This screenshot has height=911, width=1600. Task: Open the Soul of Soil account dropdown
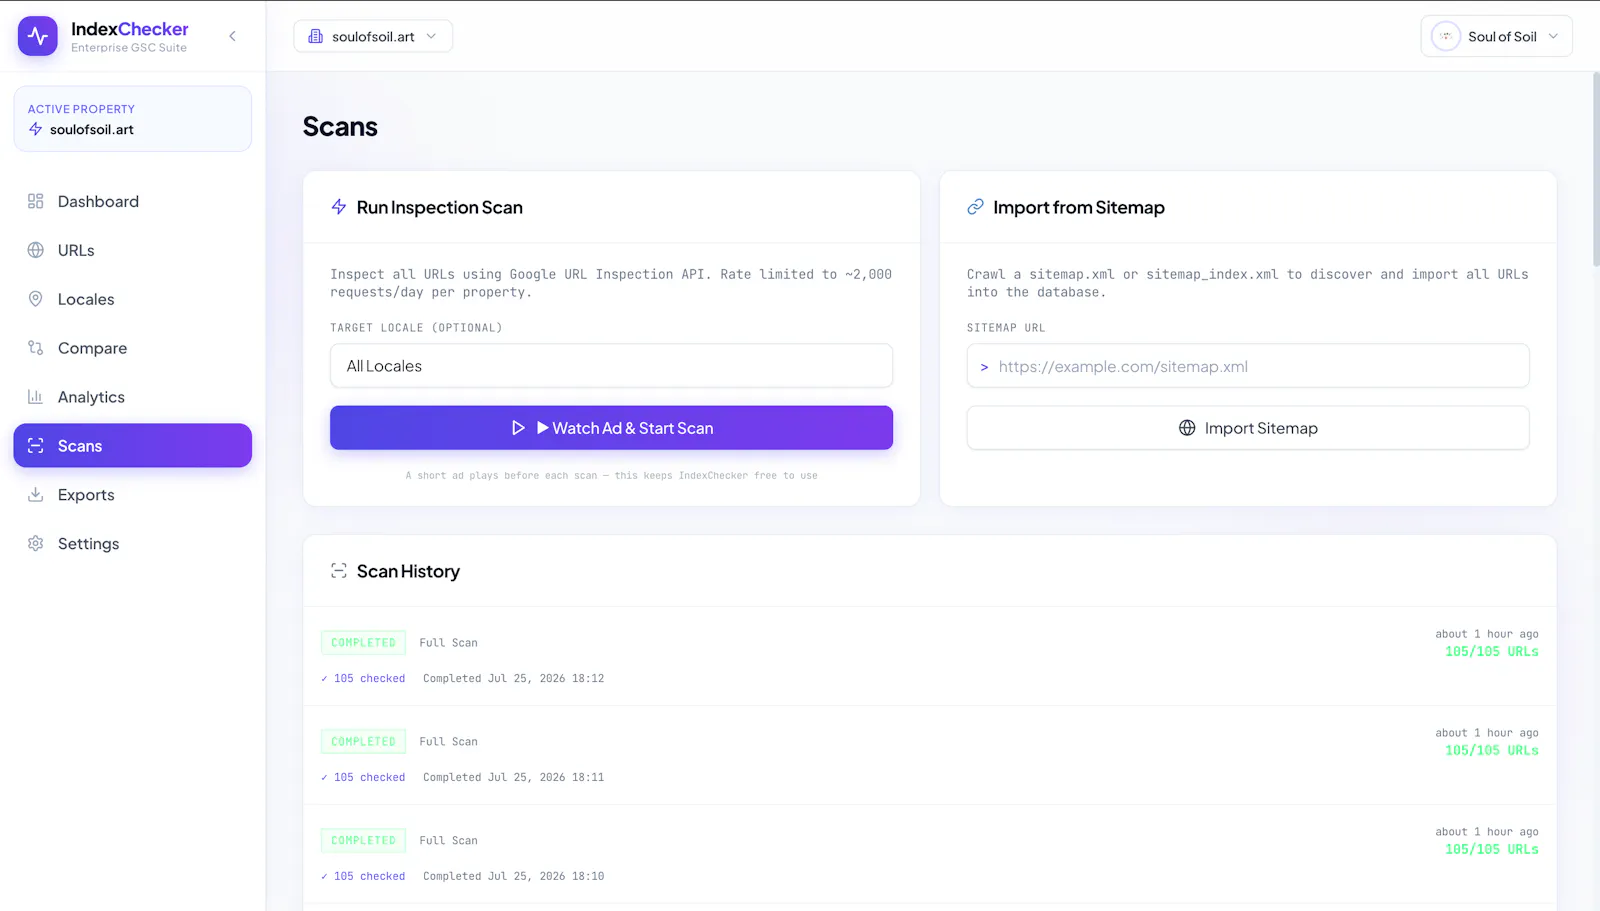pyautogui.click(x=1496, y=36)
